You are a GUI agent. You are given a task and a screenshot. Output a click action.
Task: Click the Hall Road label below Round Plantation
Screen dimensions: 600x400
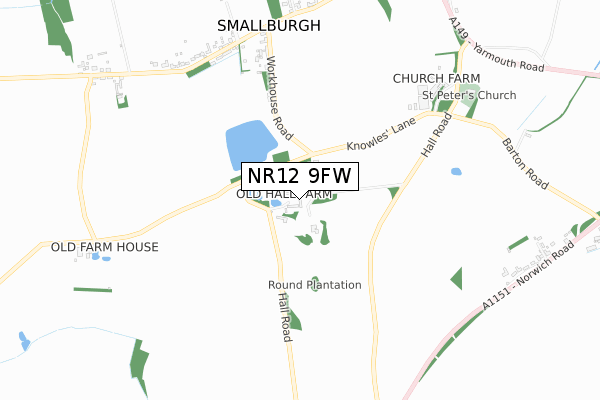click(284, 317)
